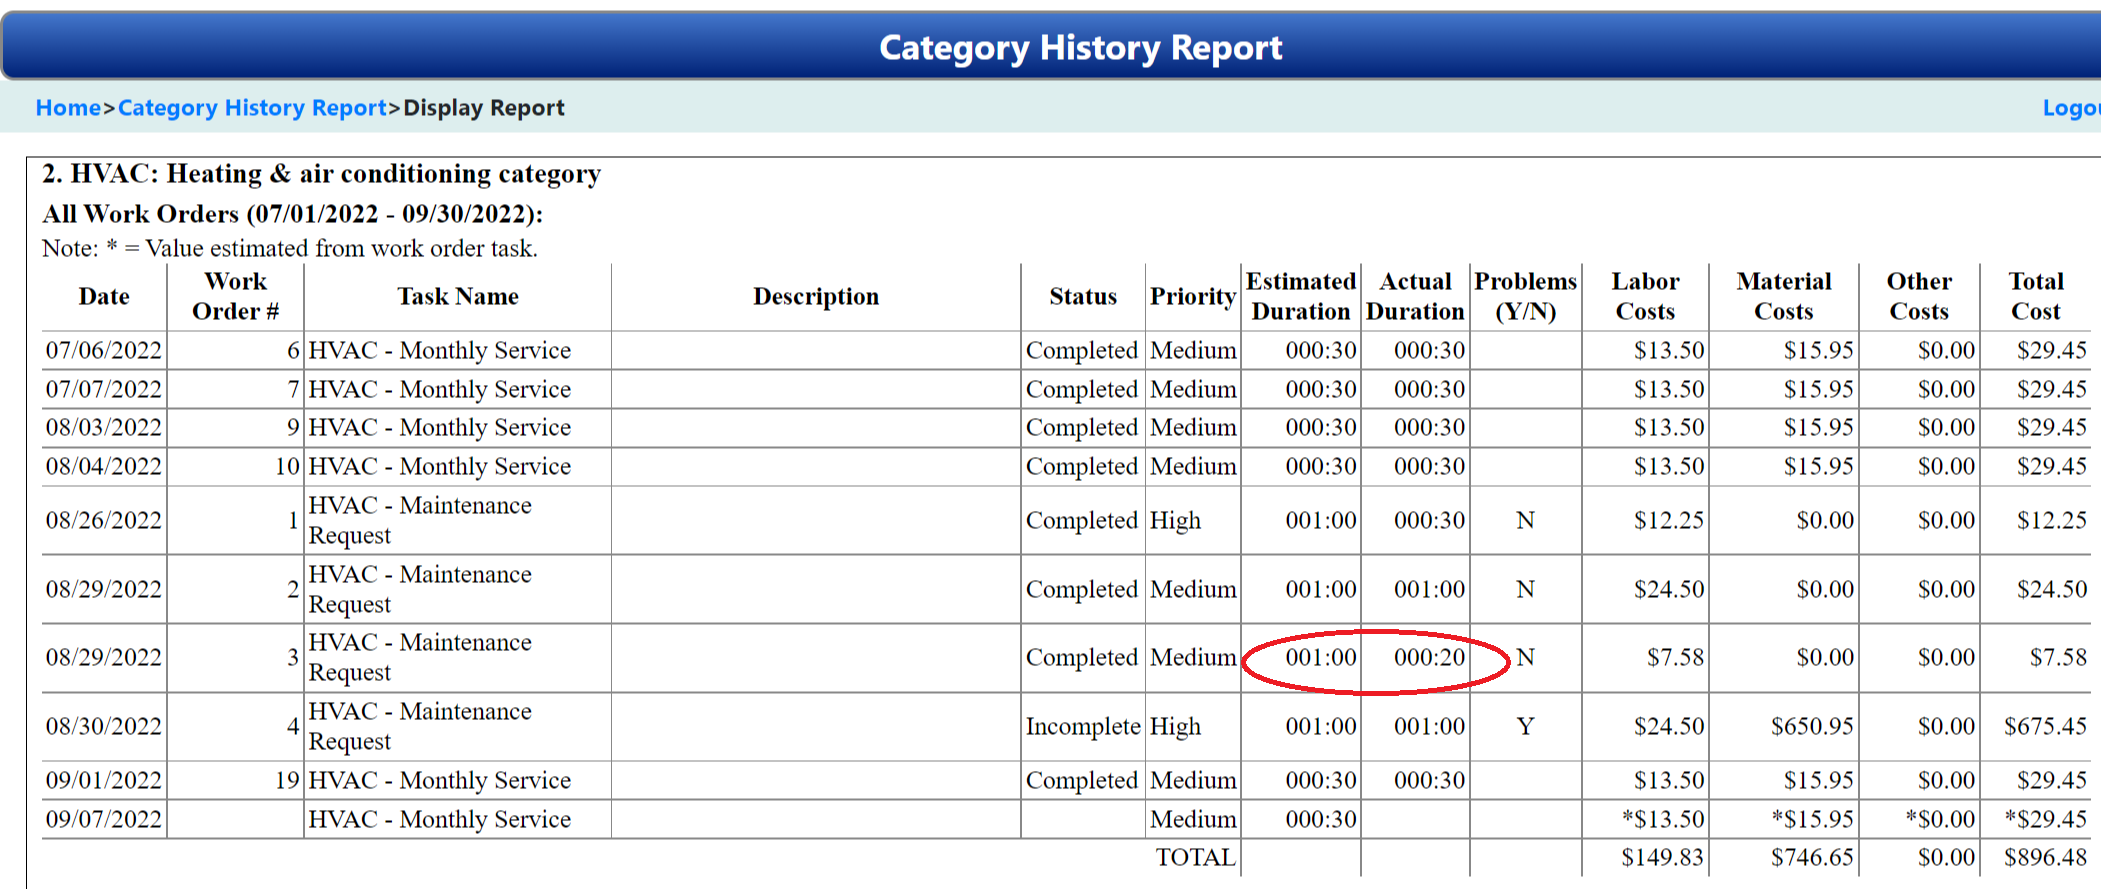Screen dimensions: 2101x889
Task: Click the $7.58 labor cost
Action: 1675,658
